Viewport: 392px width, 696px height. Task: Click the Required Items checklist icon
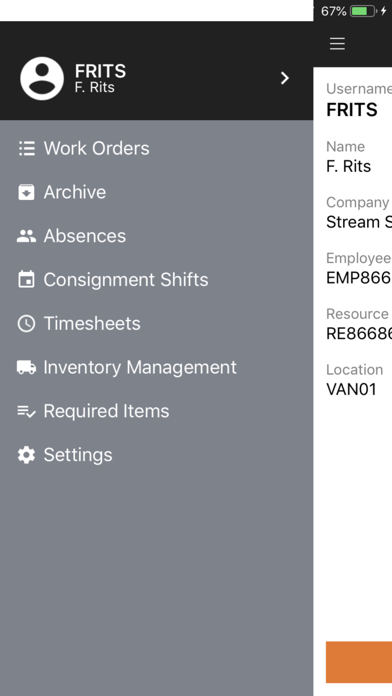click(26, 411)
